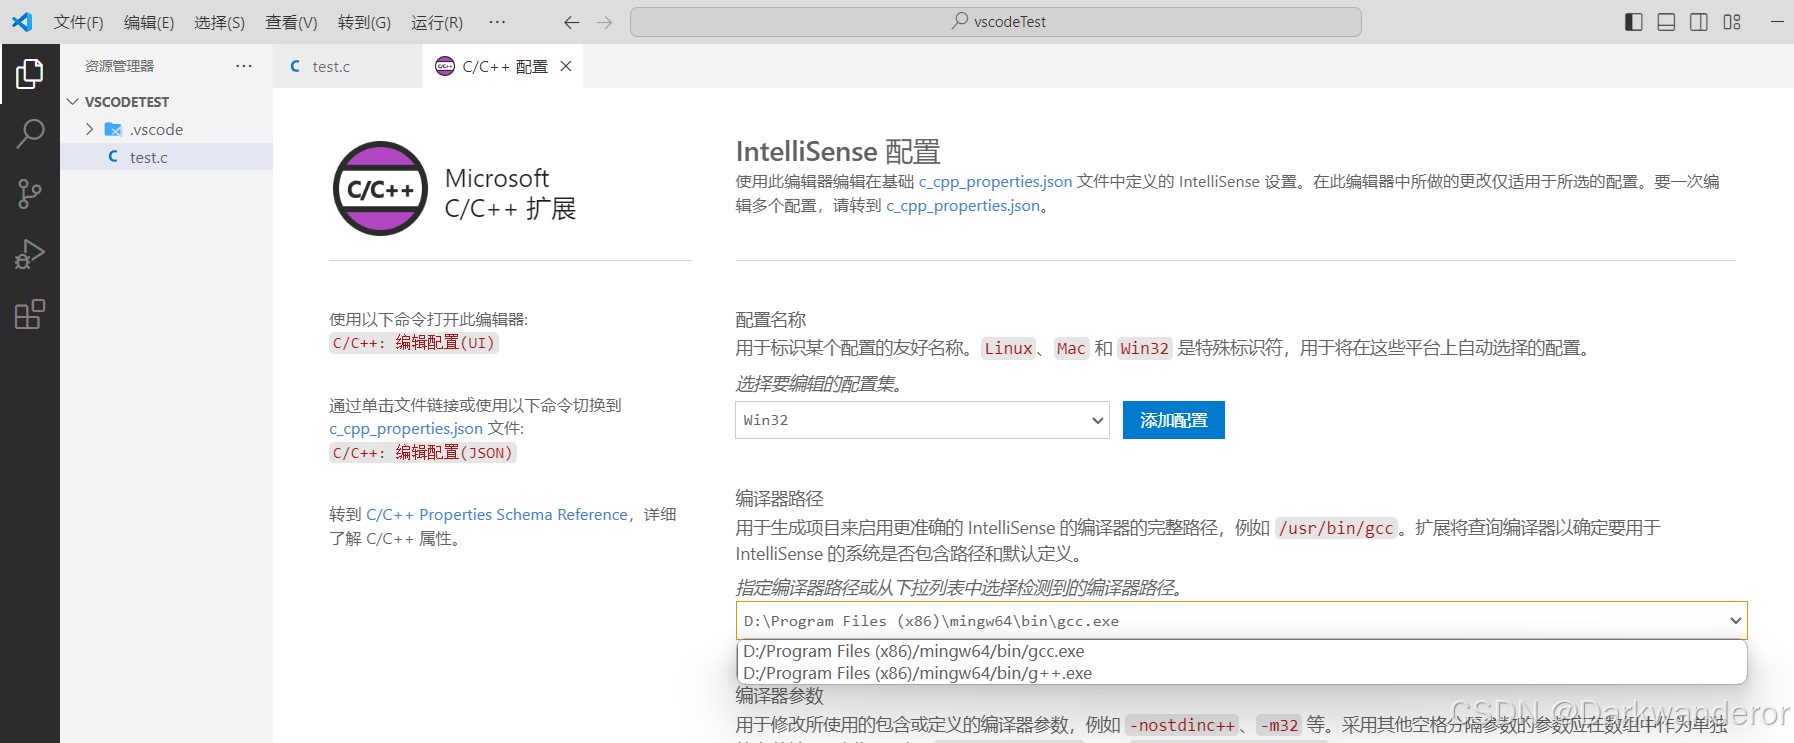Click the vscodeTest command center search box
The height and width of the screenshot is (743, 1794).
(x=996, y=22)
